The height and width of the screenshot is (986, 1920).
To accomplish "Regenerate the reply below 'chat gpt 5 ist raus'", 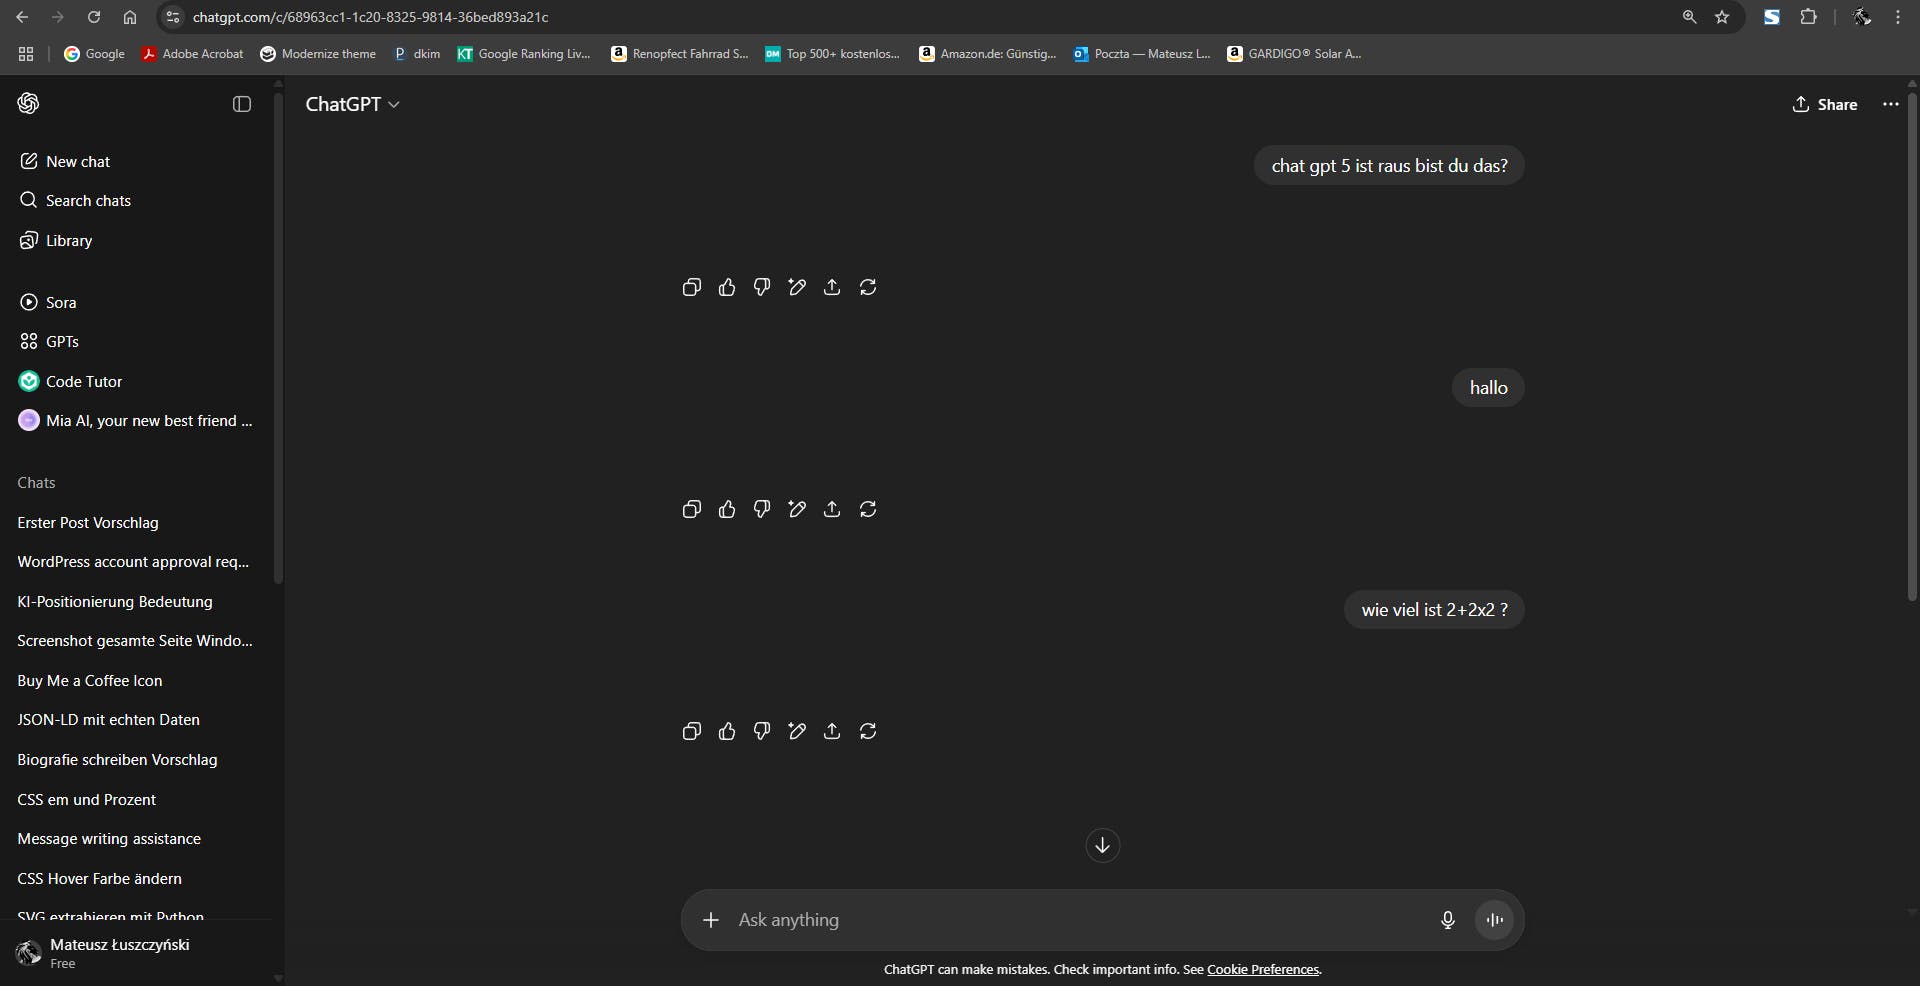I will click(x=868, y=287).
